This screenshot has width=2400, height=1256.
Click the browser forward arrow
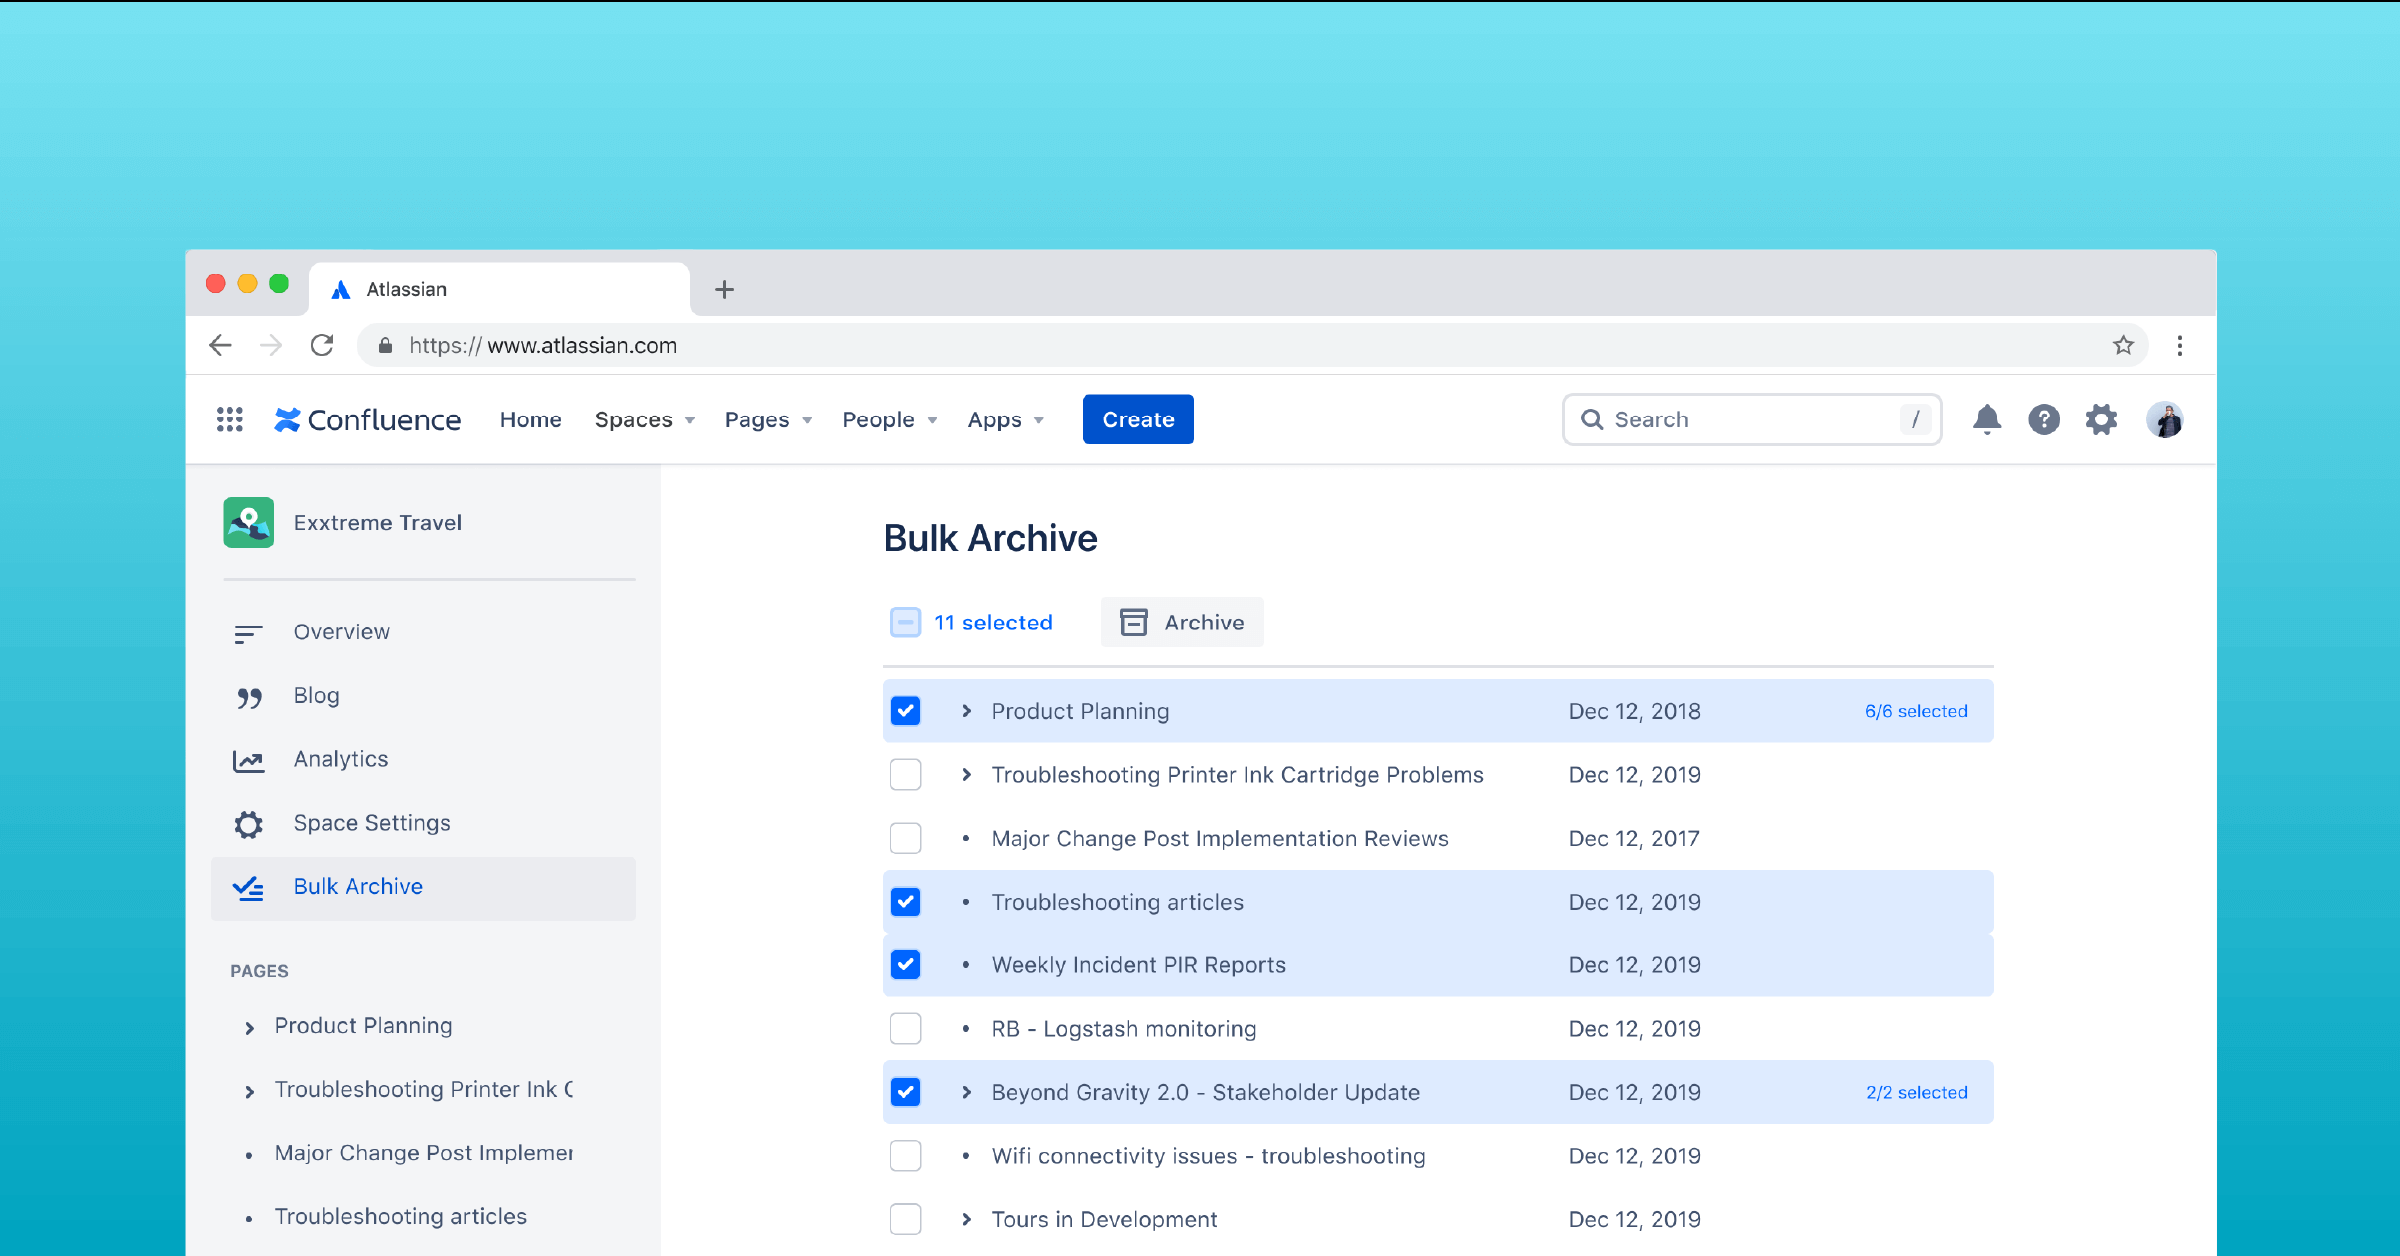pyautogui.click(x=271, y=346)
